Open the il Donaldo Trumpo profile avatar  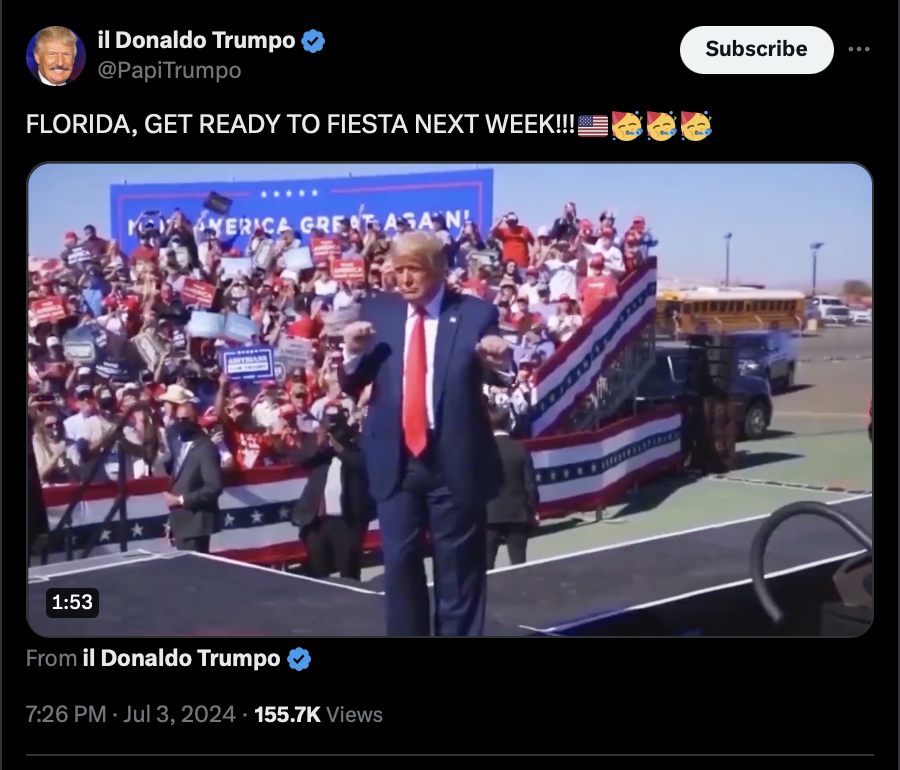56,56
